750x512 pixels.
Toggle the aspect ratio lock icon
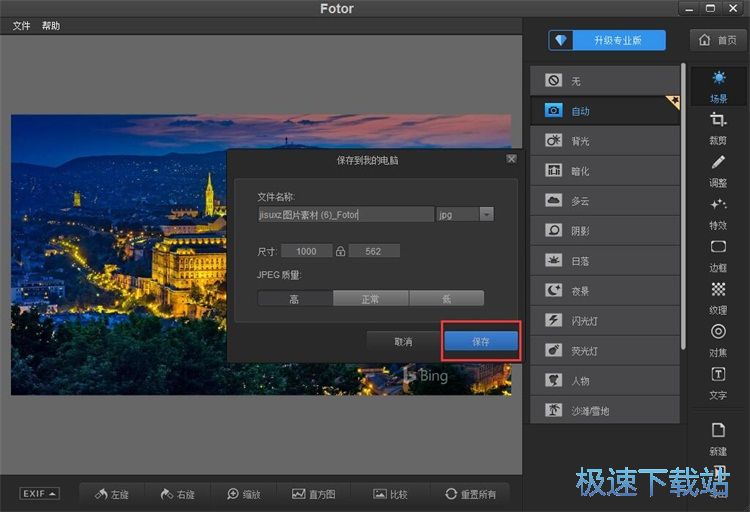(x=340, y=251)
